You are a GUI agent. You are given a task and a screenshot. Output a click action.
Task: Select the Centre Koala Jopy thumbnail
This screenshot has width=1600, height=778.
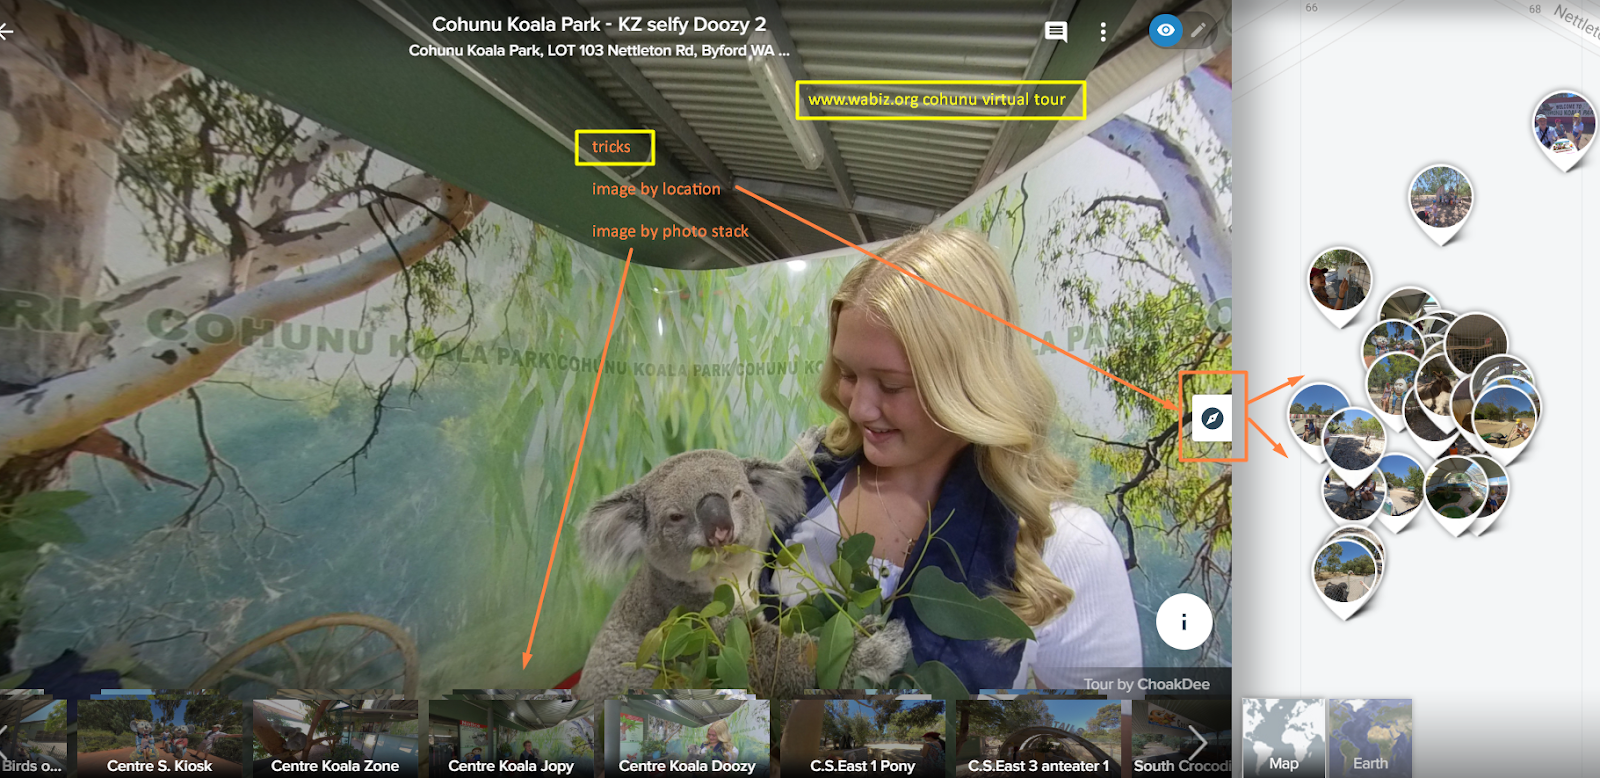tap(511, 738)
